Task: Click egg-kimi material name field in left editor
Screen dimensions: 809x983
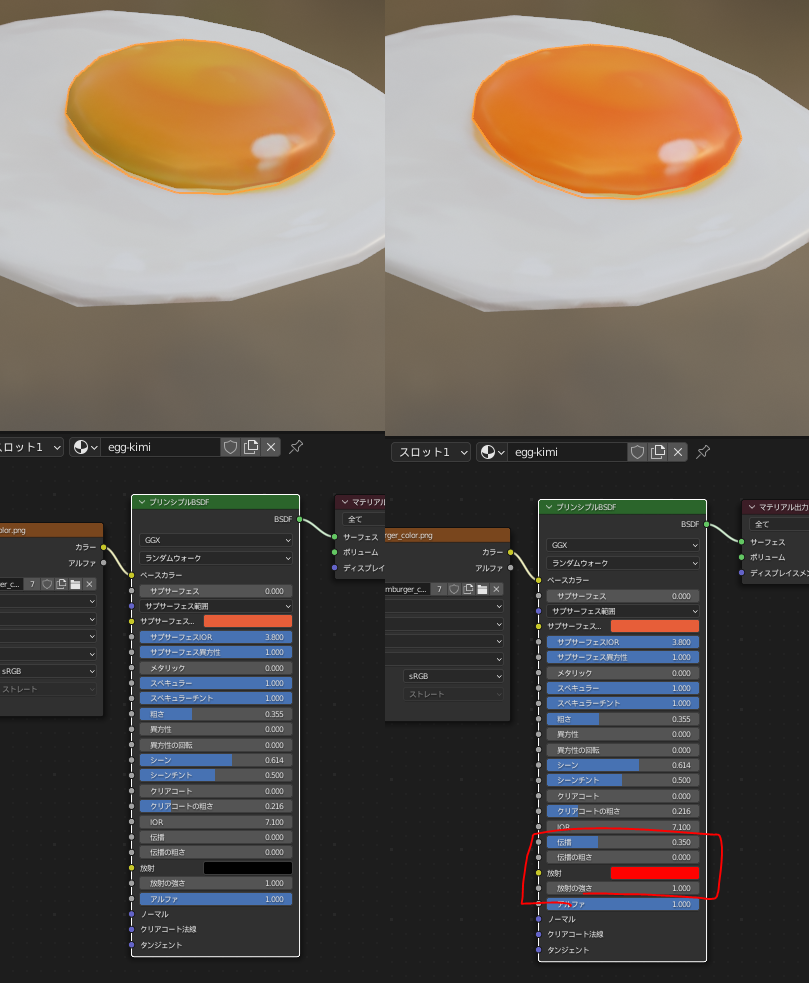Action: [158, 447]
